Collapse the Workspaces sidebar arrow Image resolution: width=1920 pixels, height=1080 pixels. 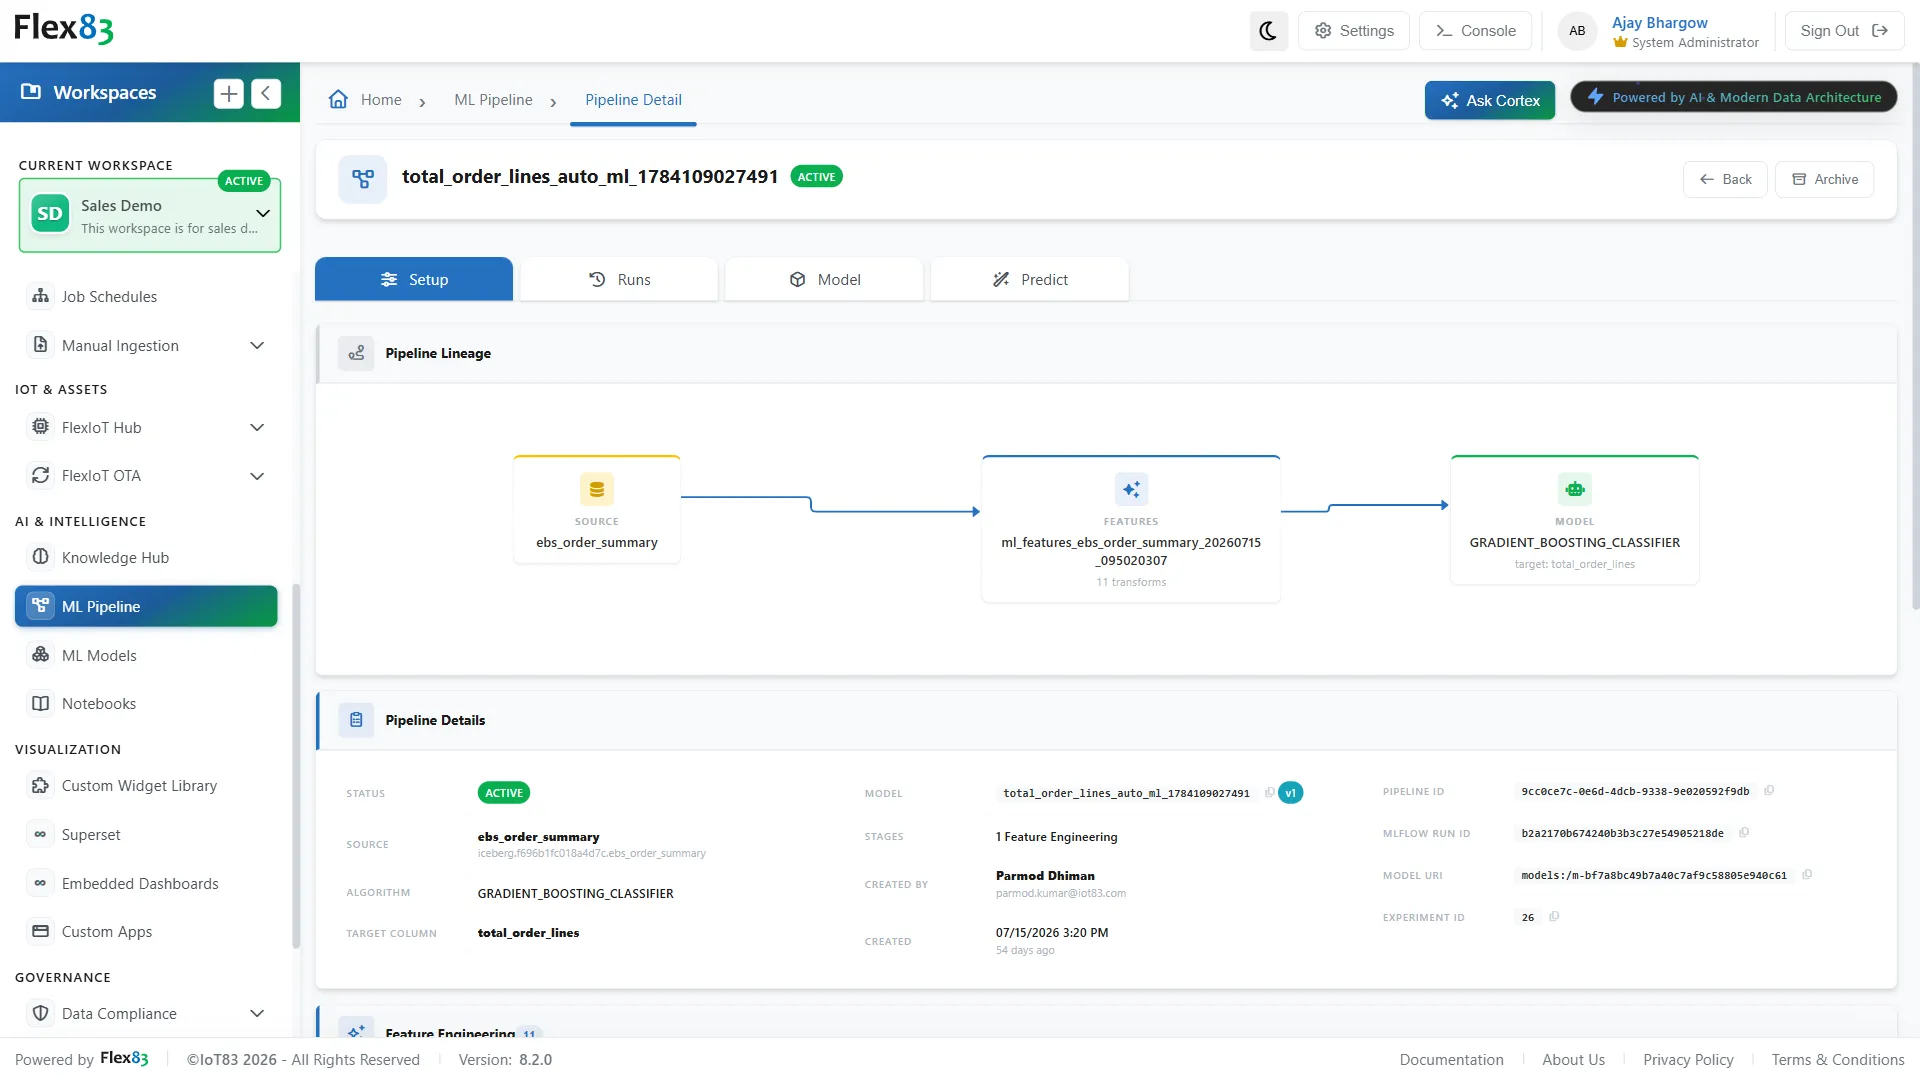(x=266, y=93)
